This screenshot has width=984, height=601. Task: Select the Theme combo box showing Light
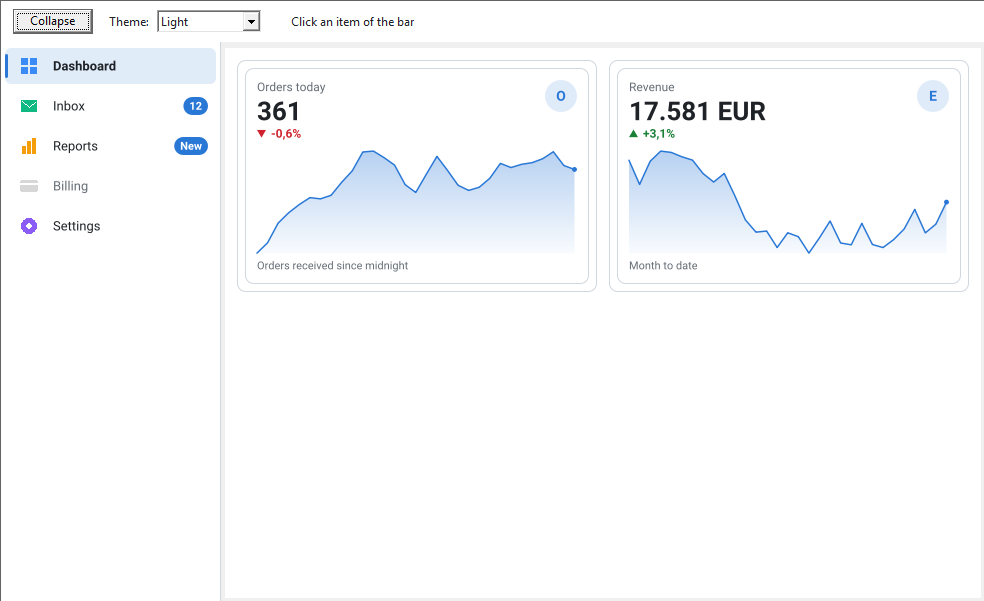208,22
